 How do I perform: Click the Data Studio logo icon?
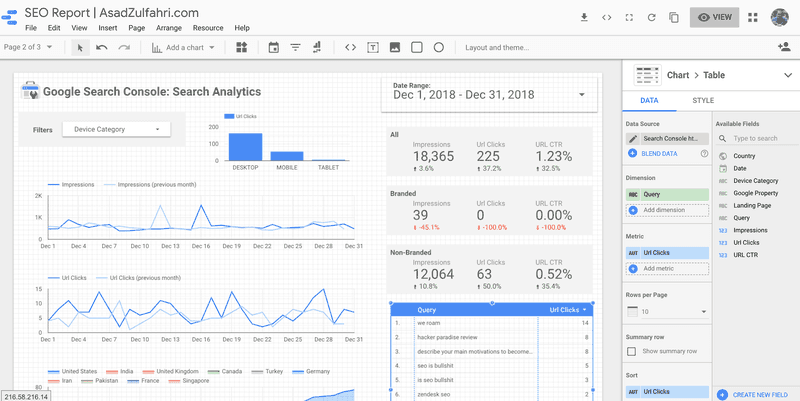tap(10, 18)
